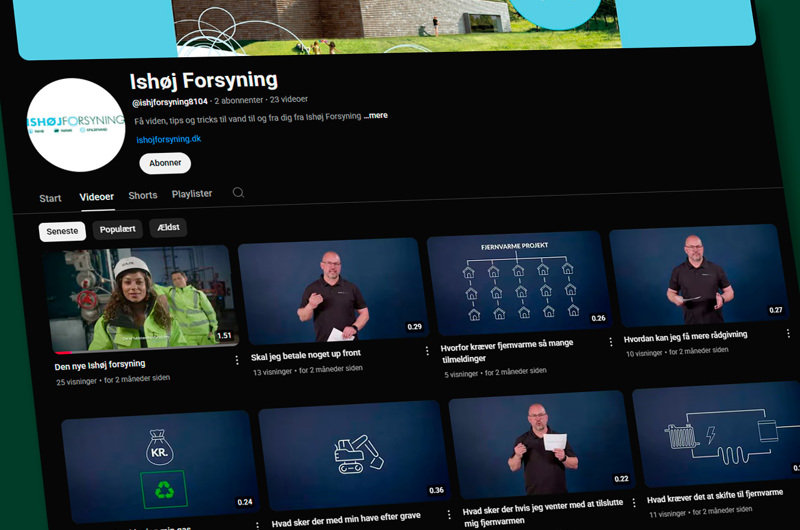Open the ishojforsyning.dk website link

coord(168,139)
